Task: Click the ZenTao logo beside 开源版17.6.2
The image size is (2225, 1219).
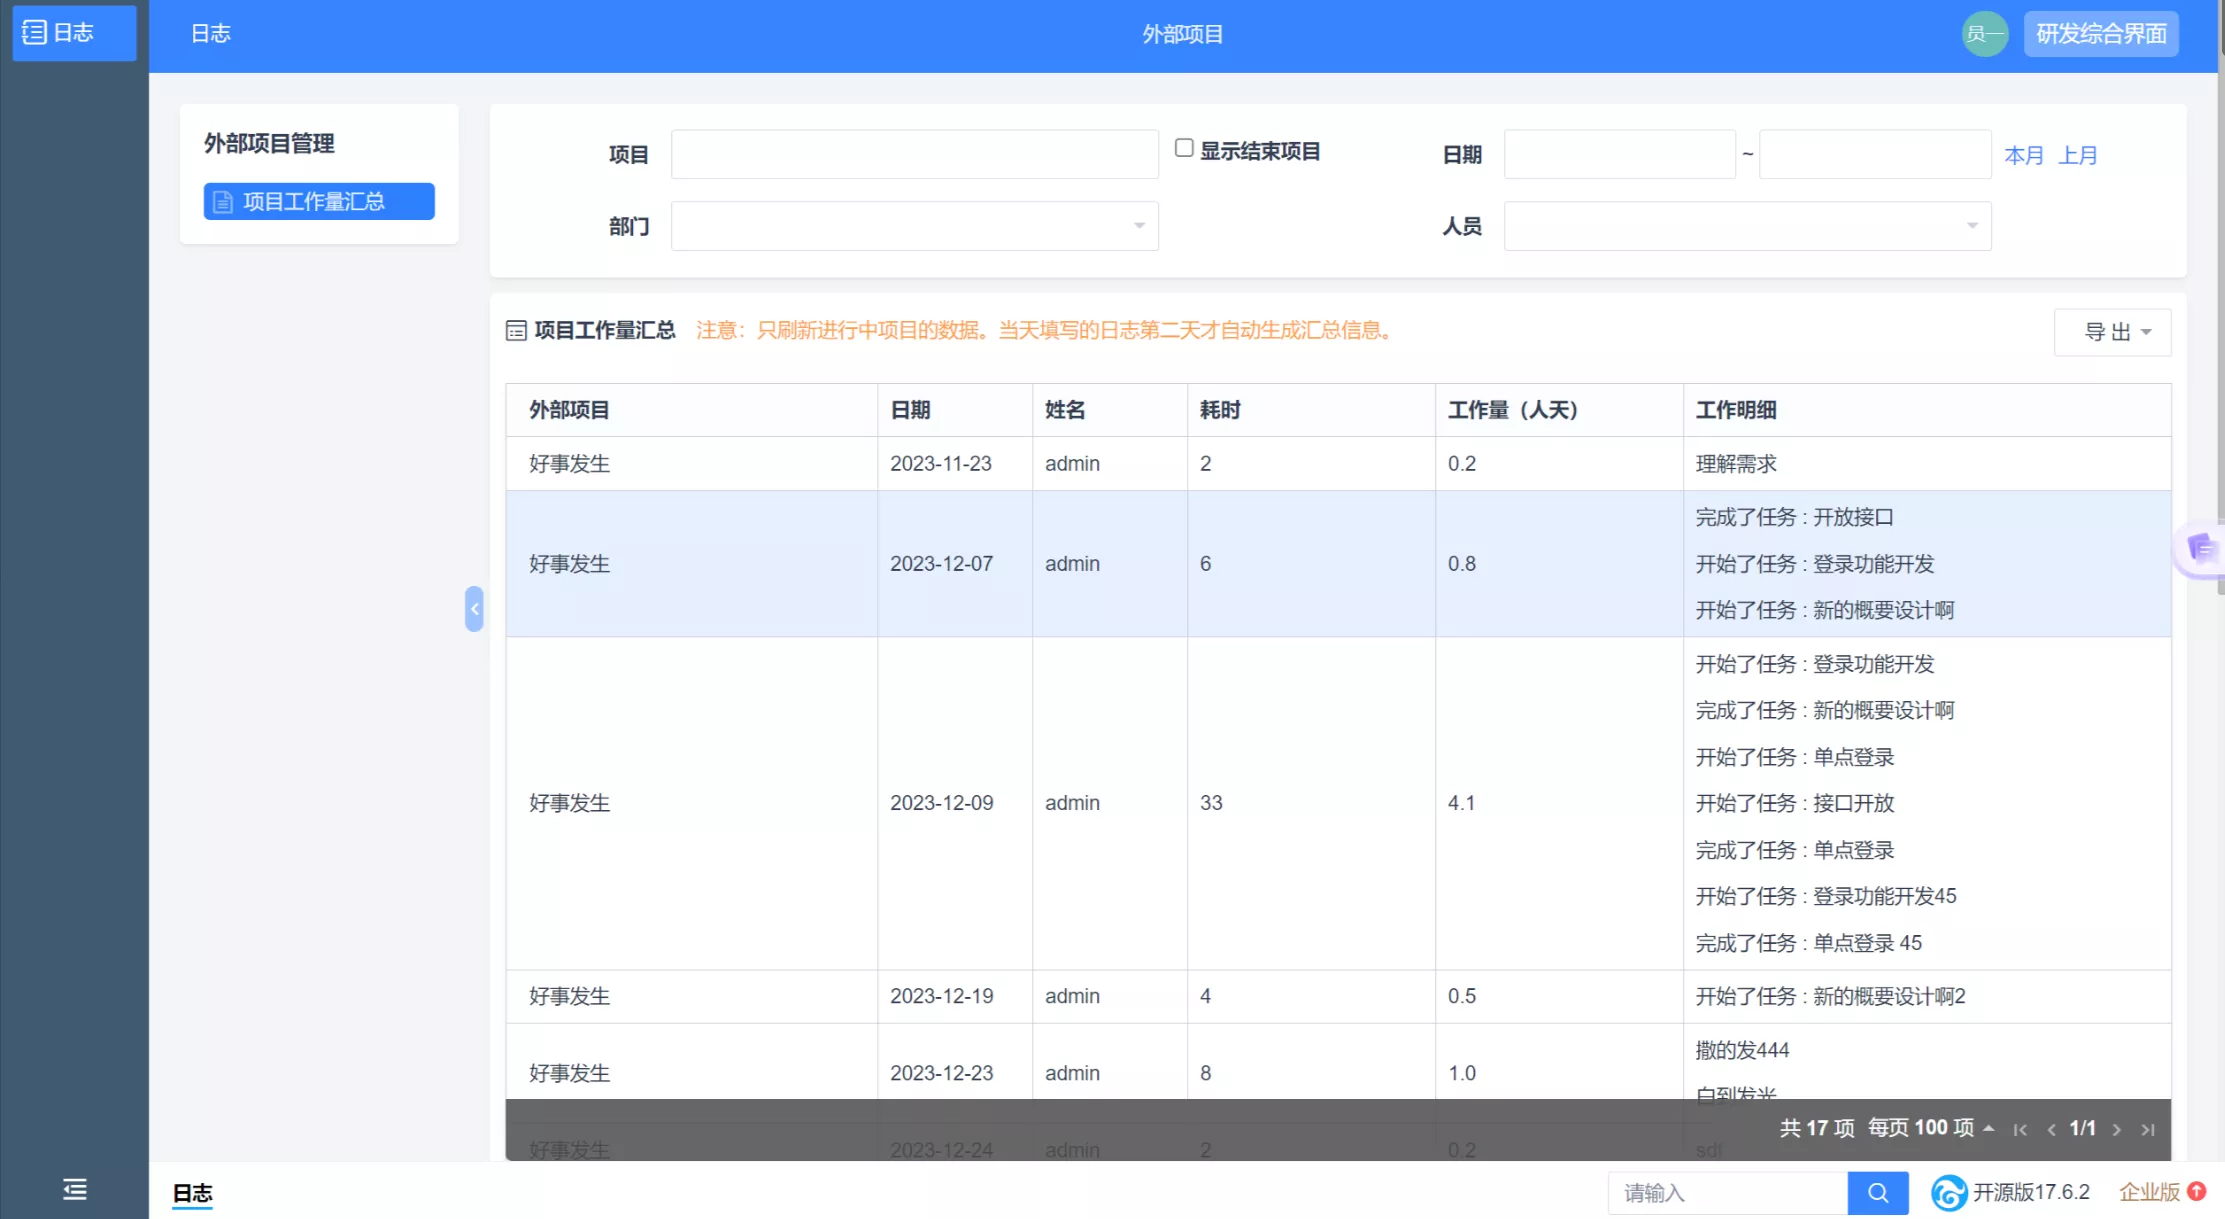Action: click(x=1947, y=1193)
